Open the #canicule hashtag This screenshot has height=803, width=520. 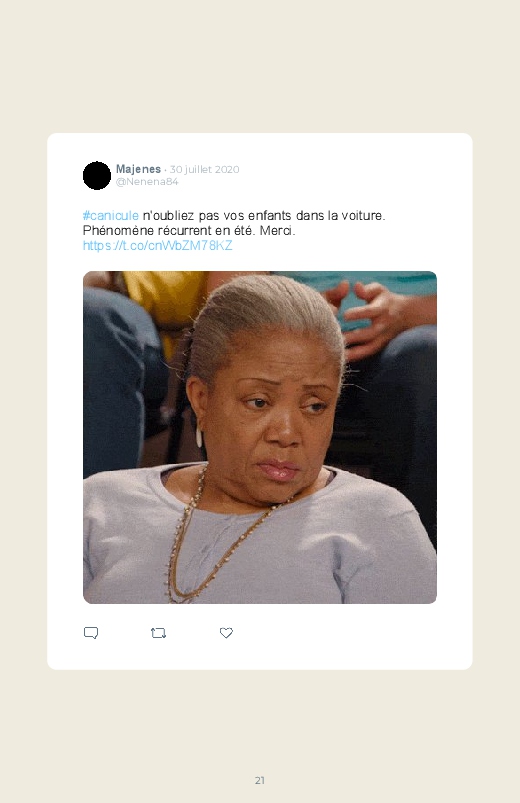click(x=111, y=216)
